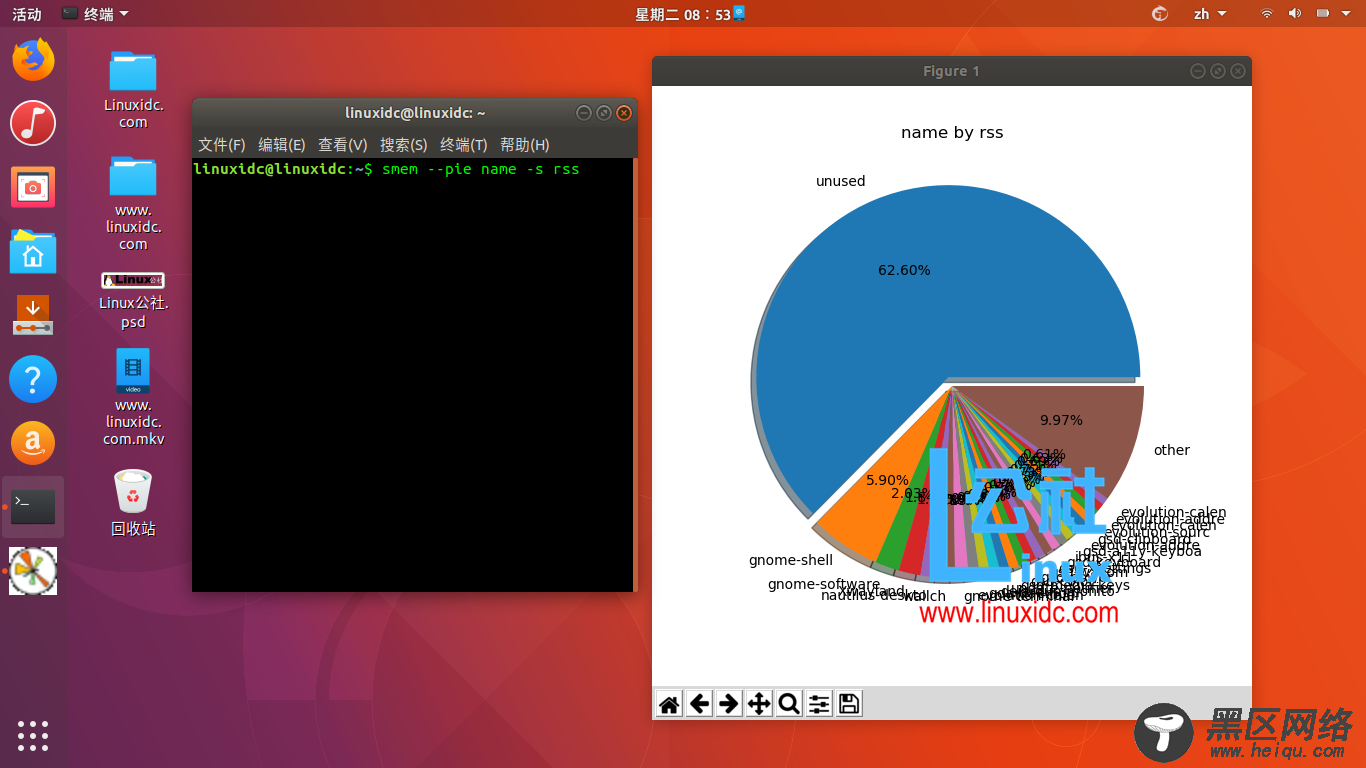Screen dimensions: 1366x768
Task: Open the 终端(T) menu in terminal
Action: coord(464,145)
